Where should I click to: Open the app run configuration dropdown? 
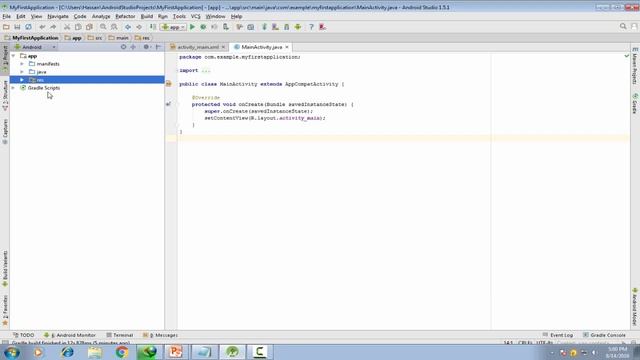click(173, 27)
